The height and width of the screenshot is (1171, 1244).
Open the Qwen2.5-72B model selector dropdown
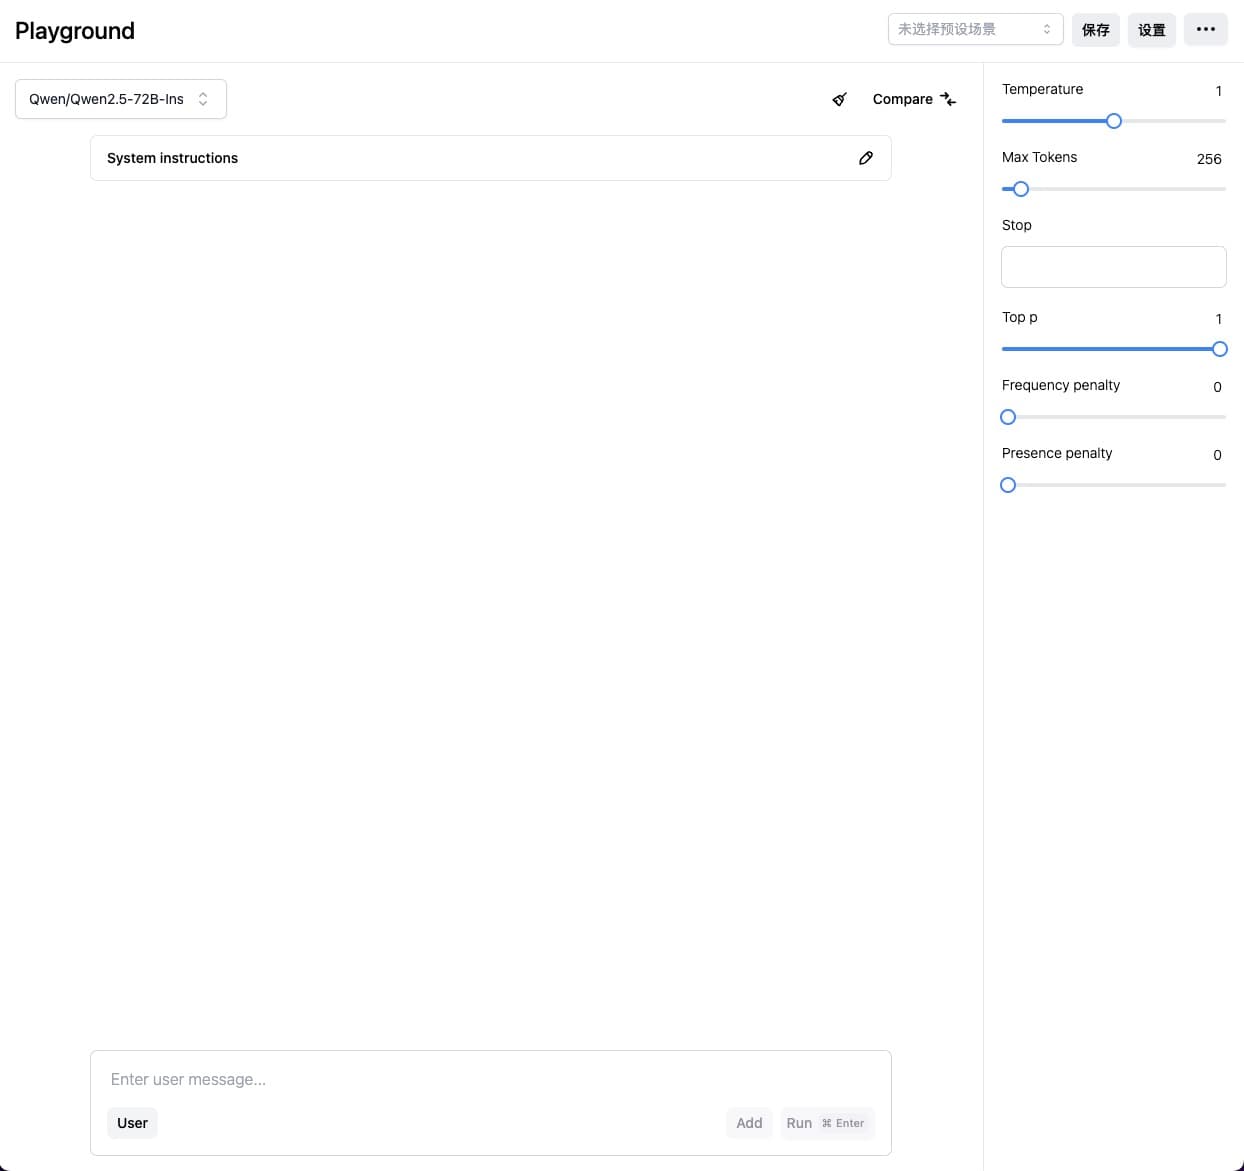pos(121,99)
